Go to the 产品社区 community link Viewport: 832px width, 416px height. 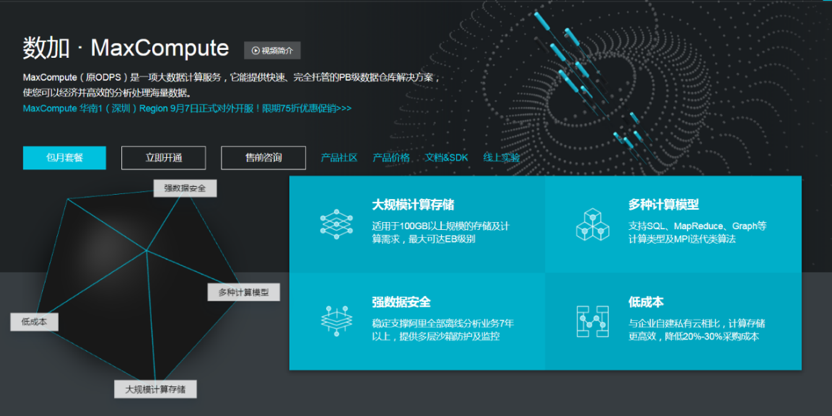[339, 158]
